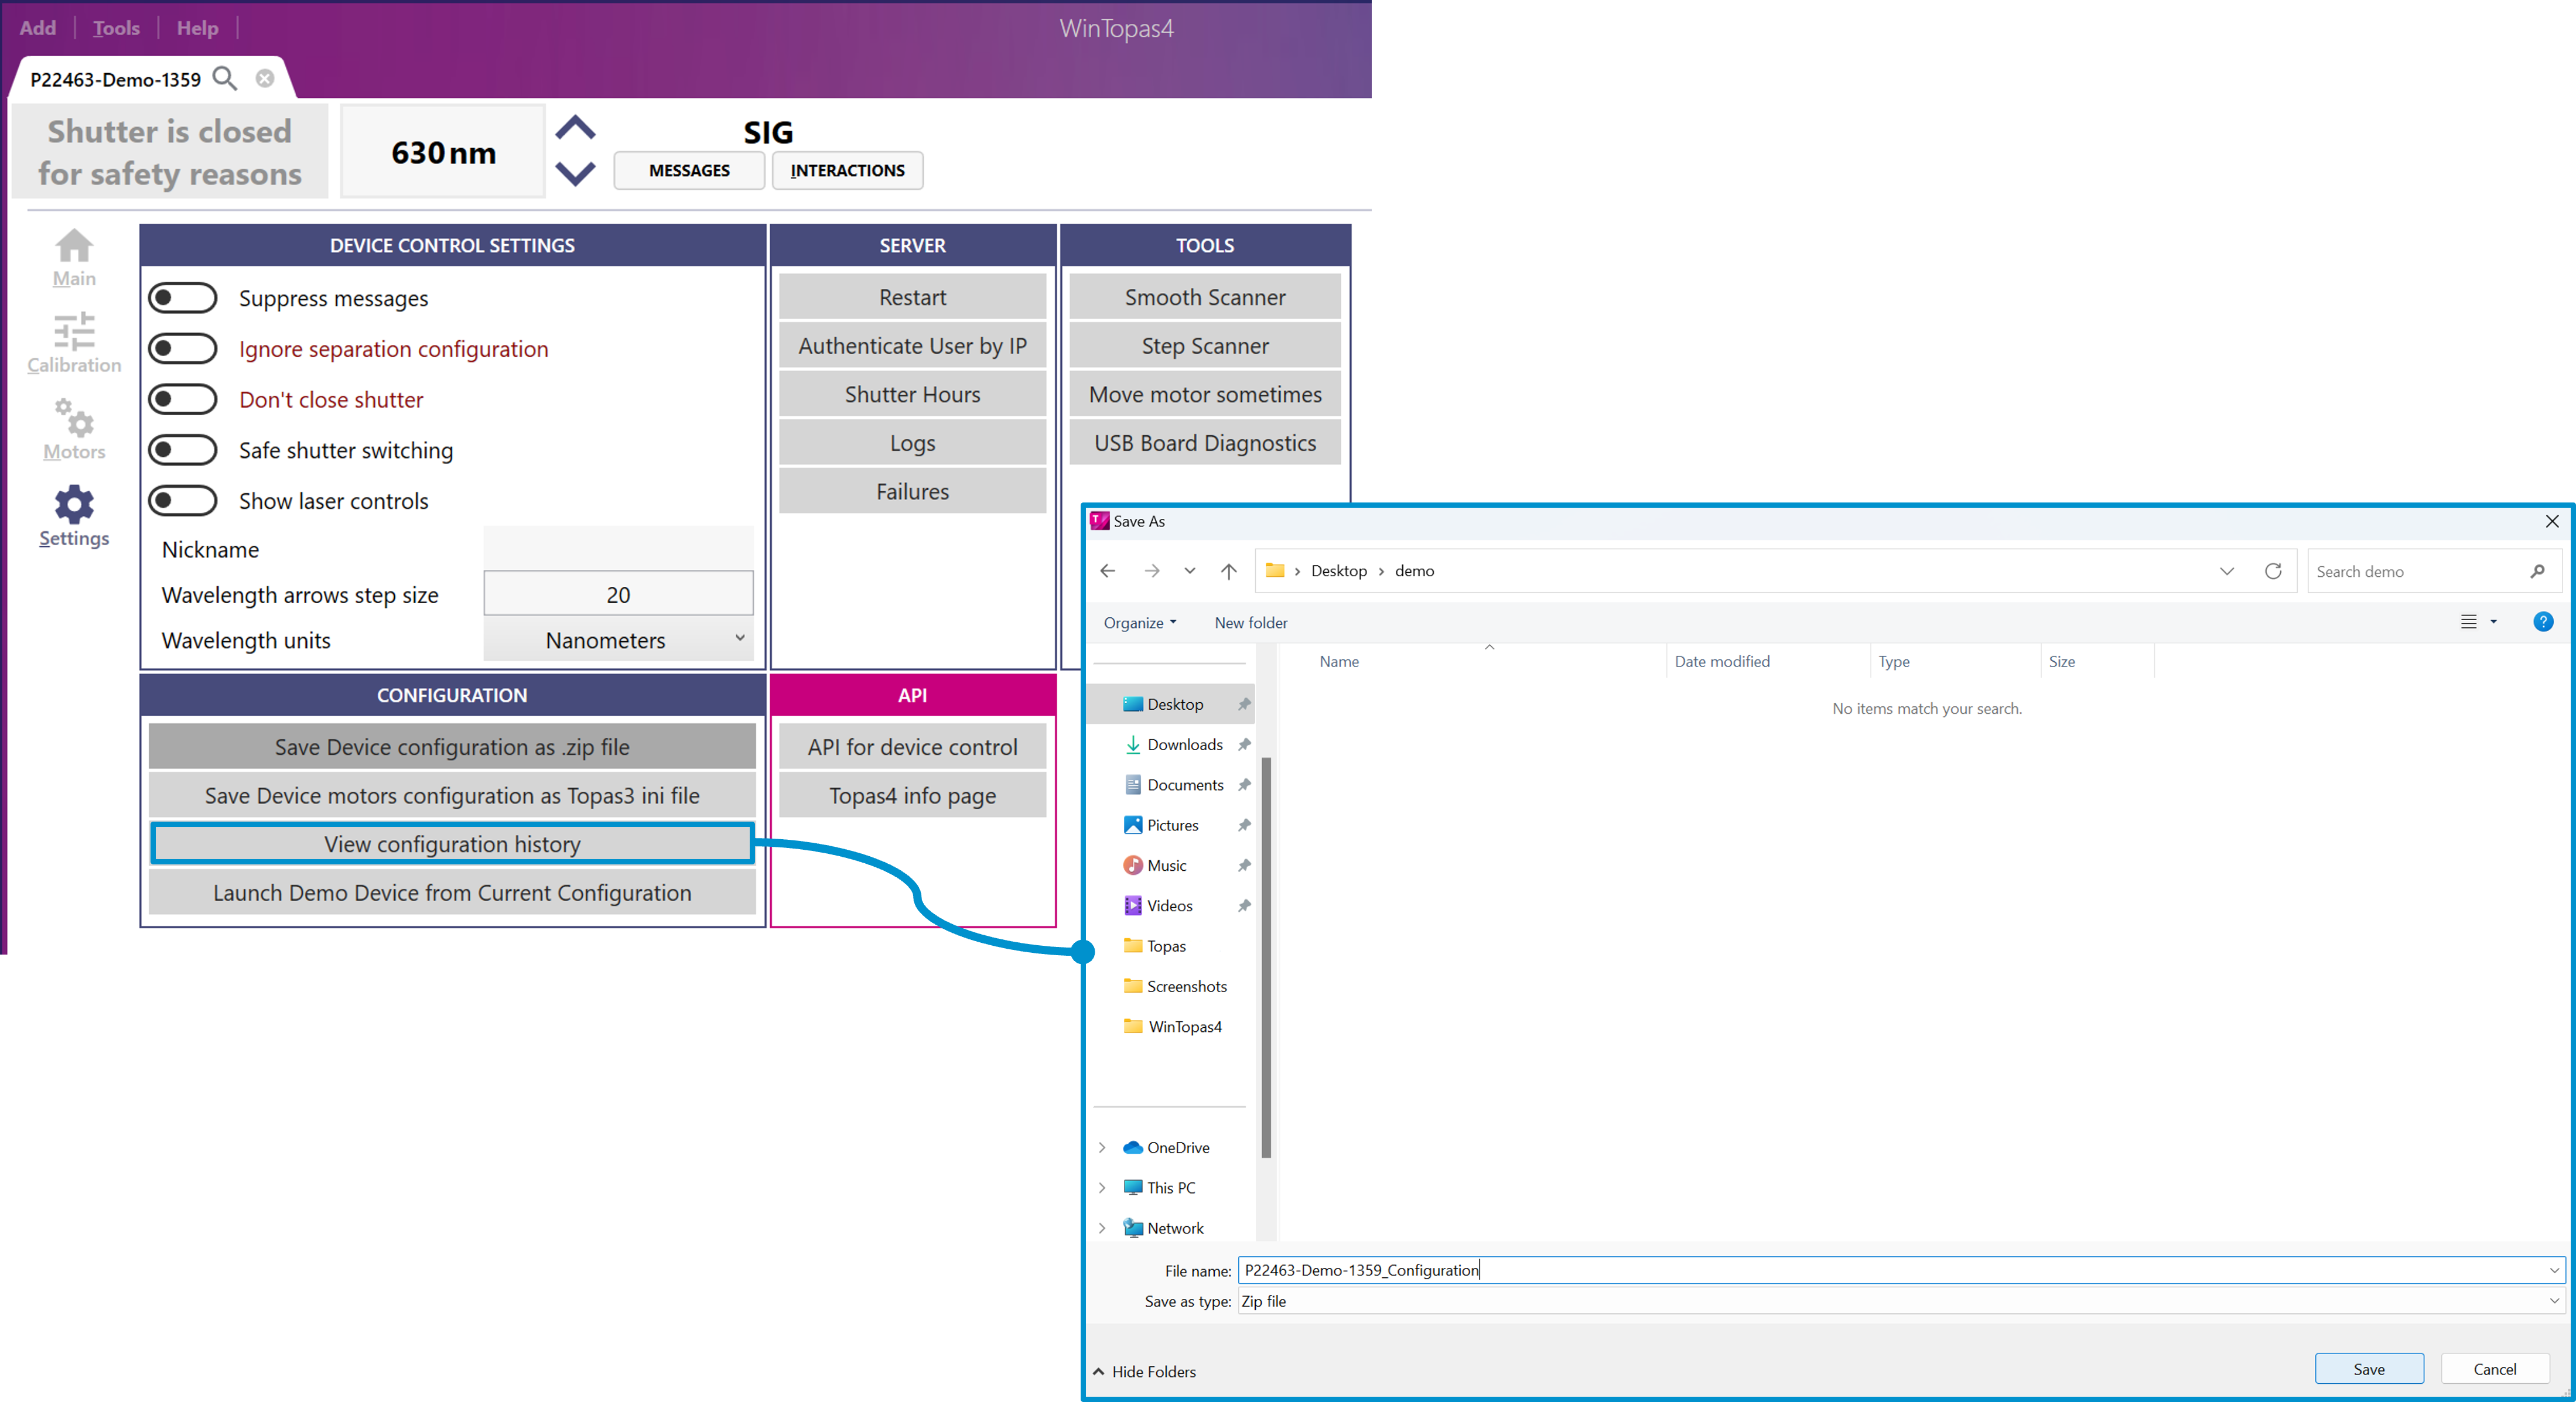Open the Help menu
The width and height of the screenshot is (2576, 1402).
(197, 28)
